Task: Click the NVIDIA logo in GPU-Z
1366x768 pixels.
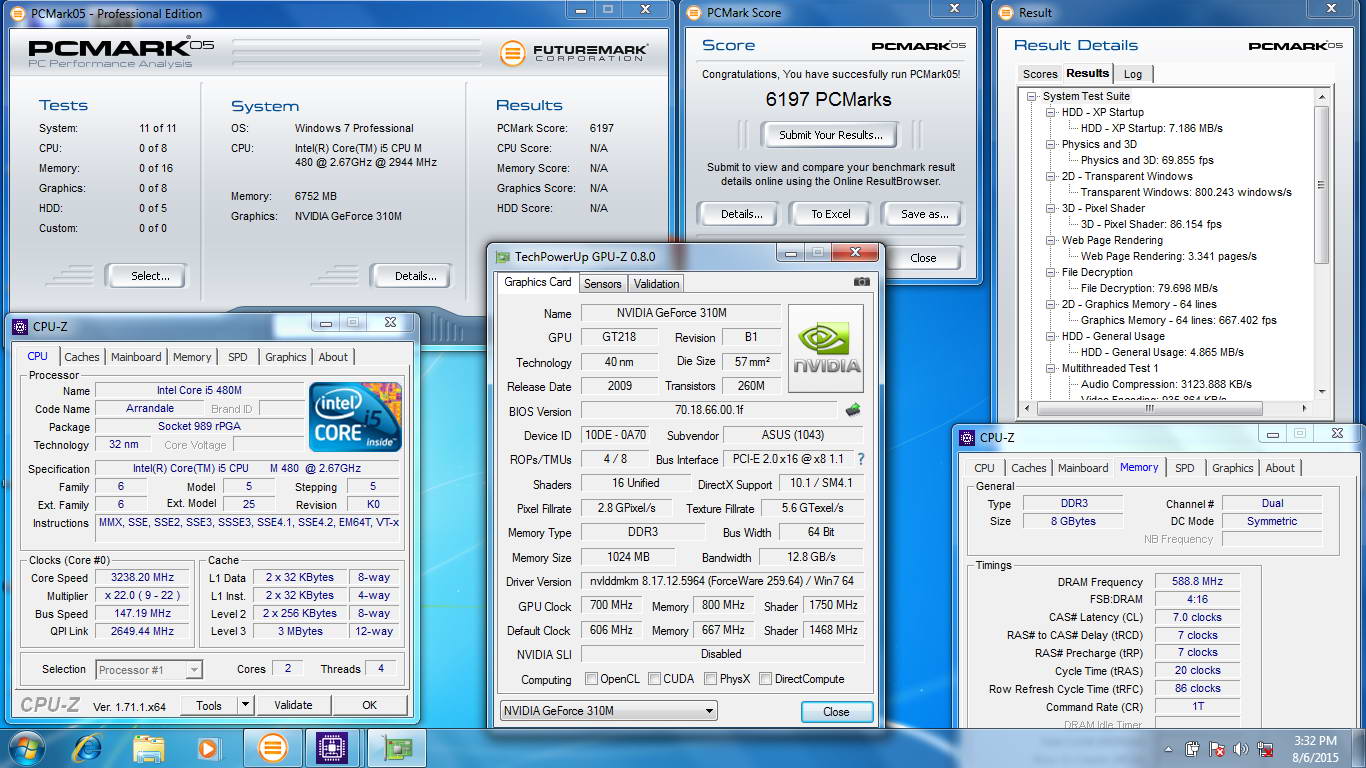Action: pos(826,350)
